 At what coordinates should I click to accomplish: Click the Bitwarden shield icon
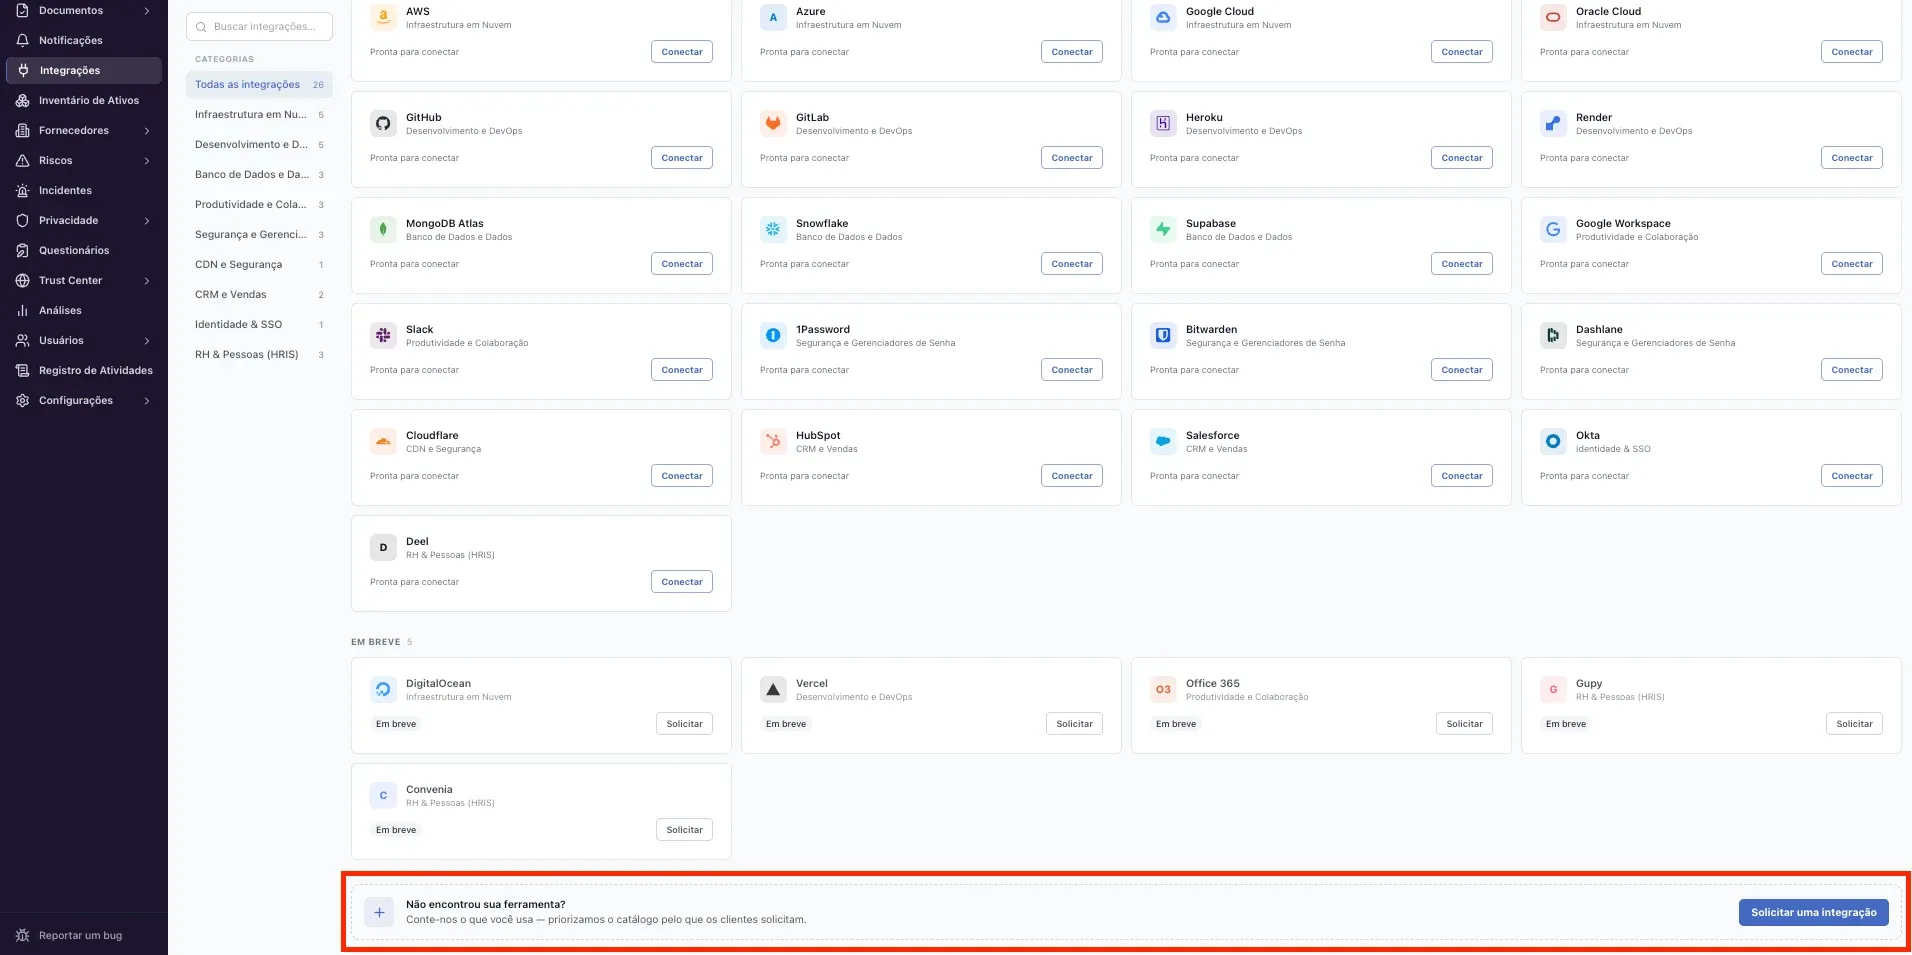[x=1163, y=336]
